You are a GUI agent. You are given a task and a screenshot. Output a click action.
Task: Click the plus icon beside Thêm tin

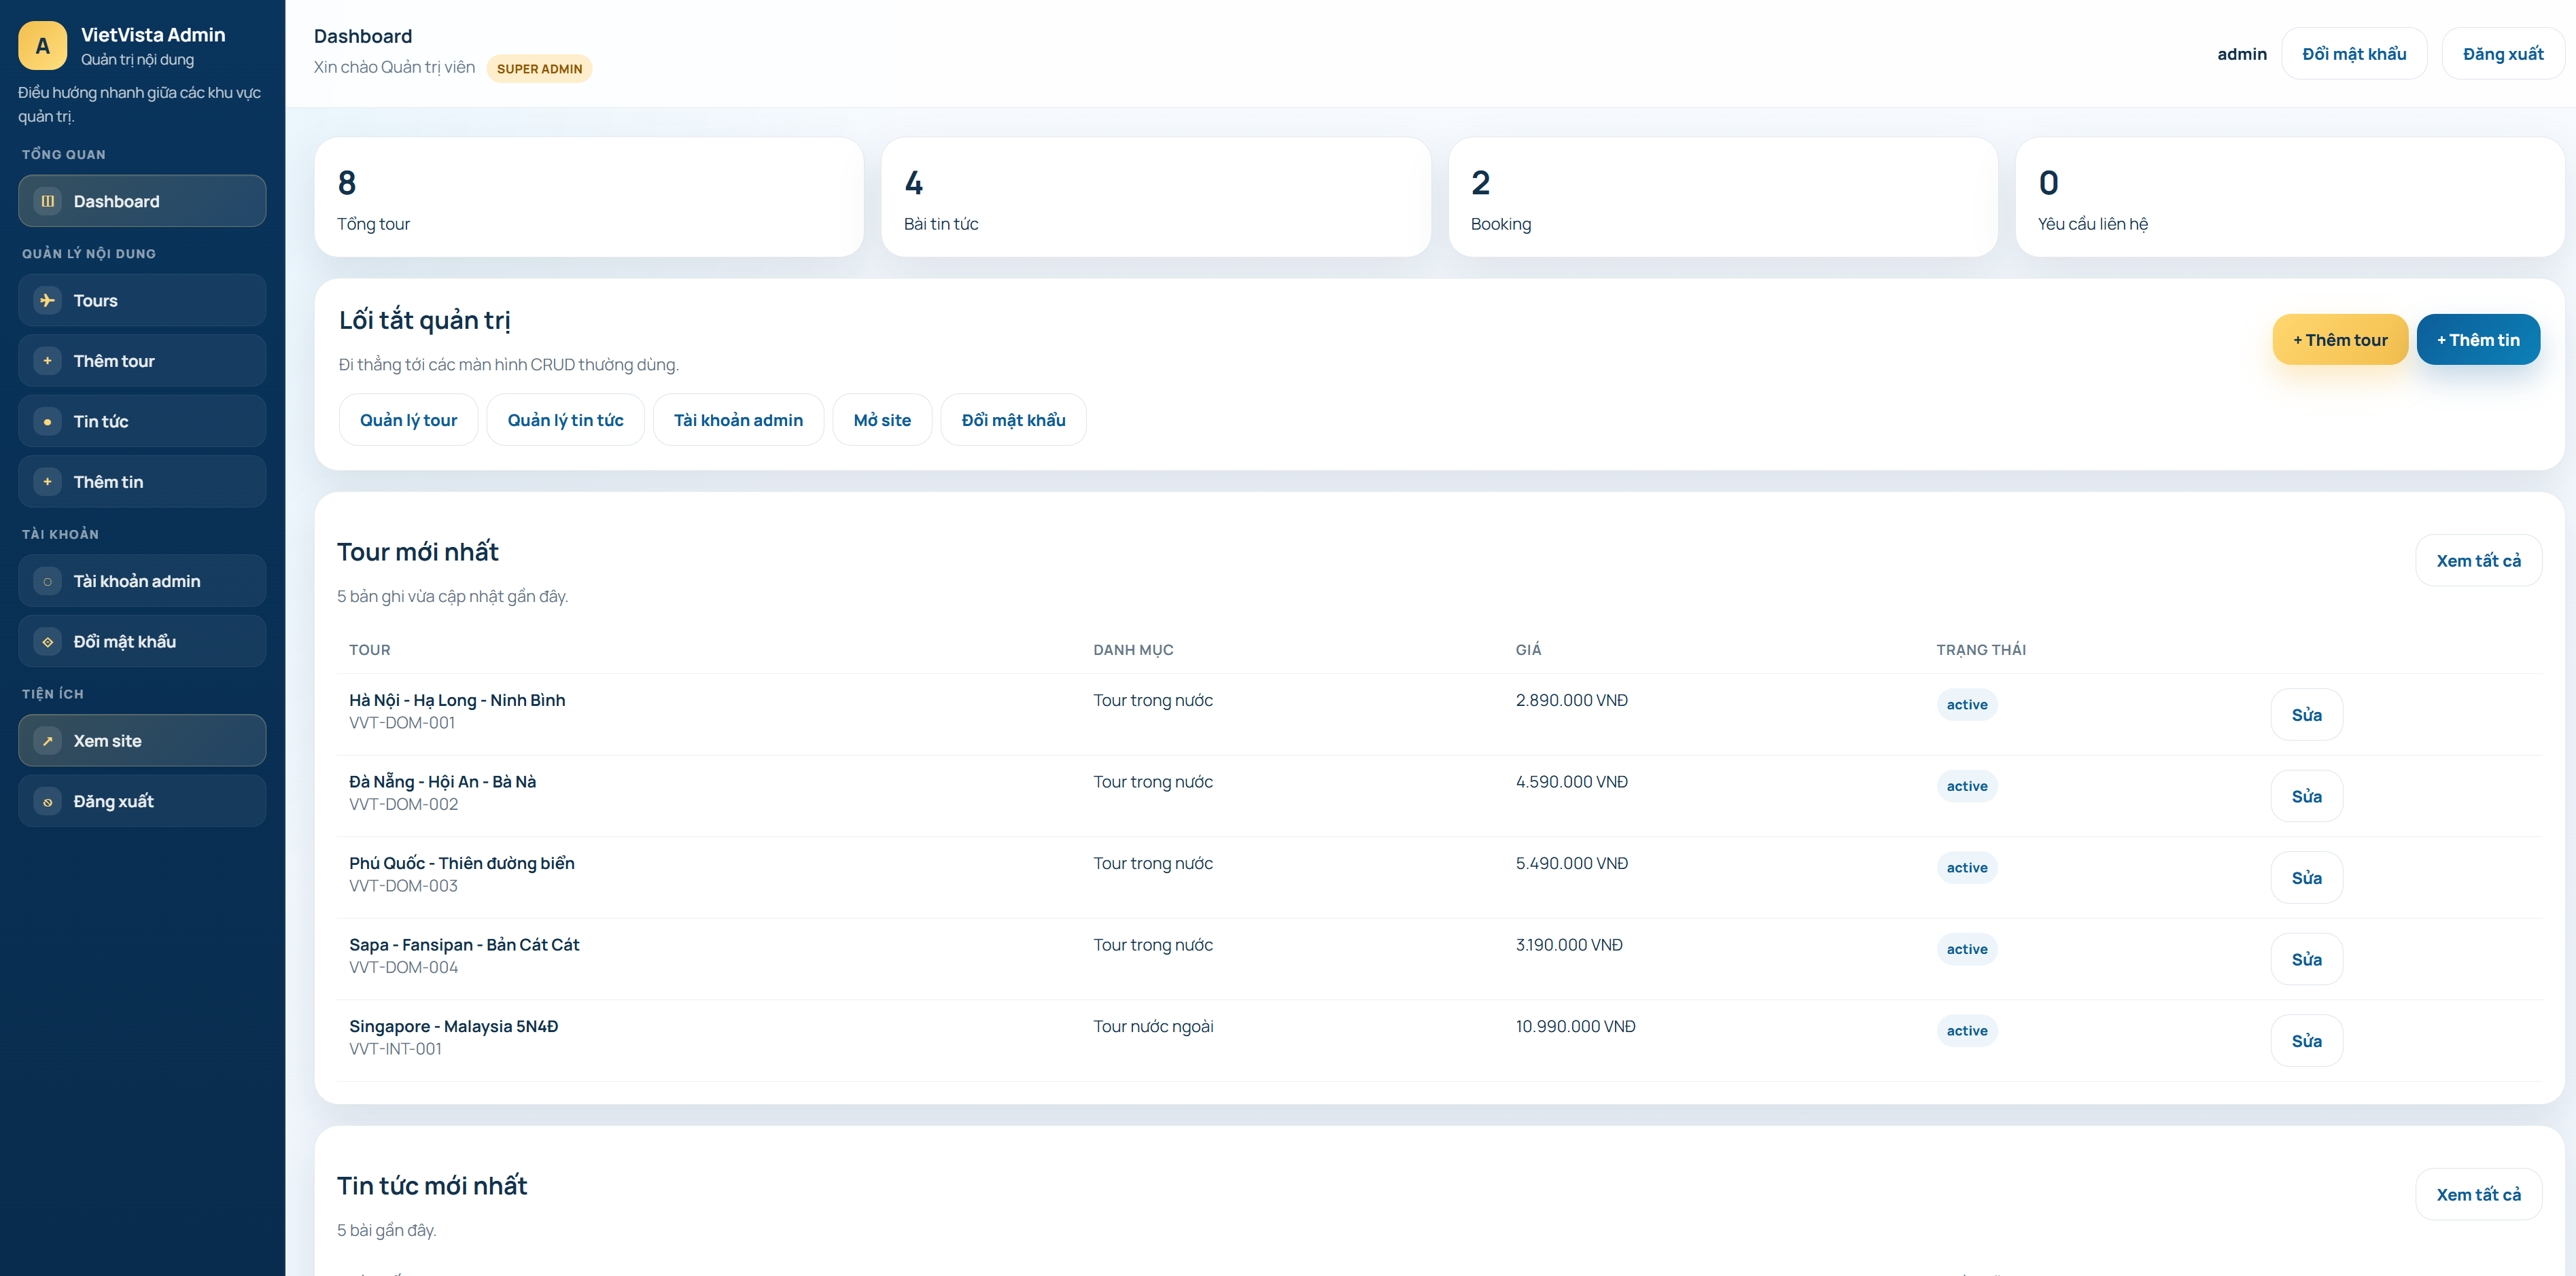tap(47, 482)
